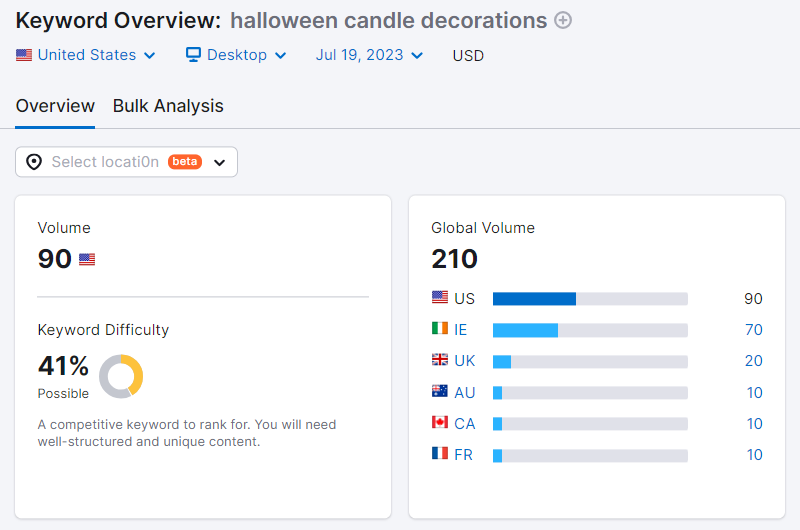Click the US flag next to Volume 90
Viewport: 800px width, 530px height.
point(87,260)
